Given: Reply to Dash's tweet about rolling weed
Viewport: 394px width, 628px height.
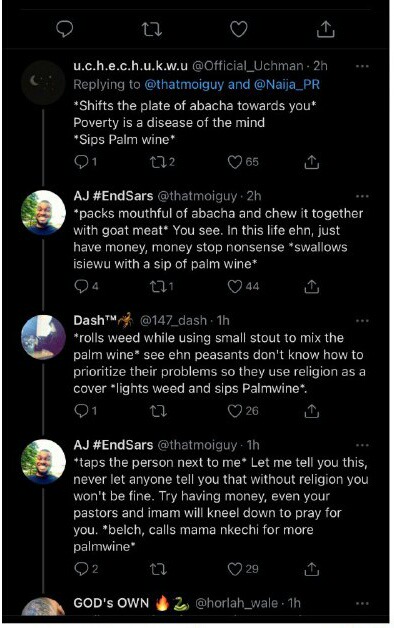Looking at the screenshot, I should (x=81, y=411).
